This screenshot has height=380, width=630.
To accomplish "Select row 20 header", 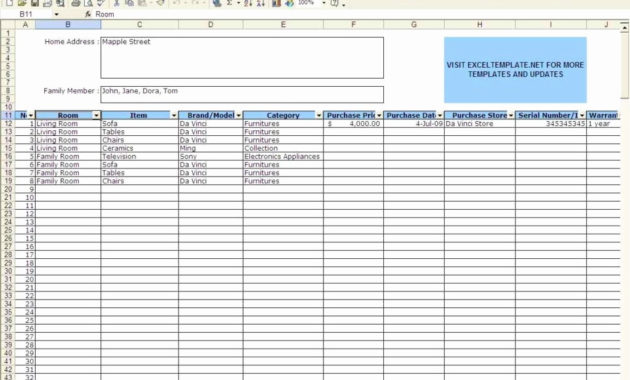I will pyautogui.click(x=8, y=189).
